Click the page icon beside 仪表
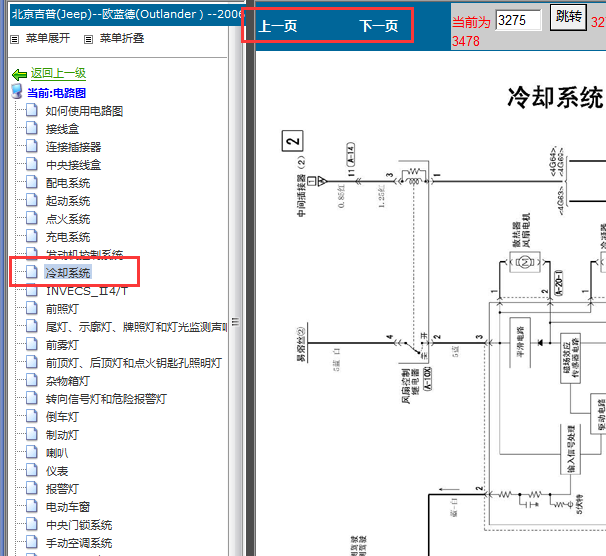Image resolution: width=606 pixels, height=556 pixels. (32, 470)
